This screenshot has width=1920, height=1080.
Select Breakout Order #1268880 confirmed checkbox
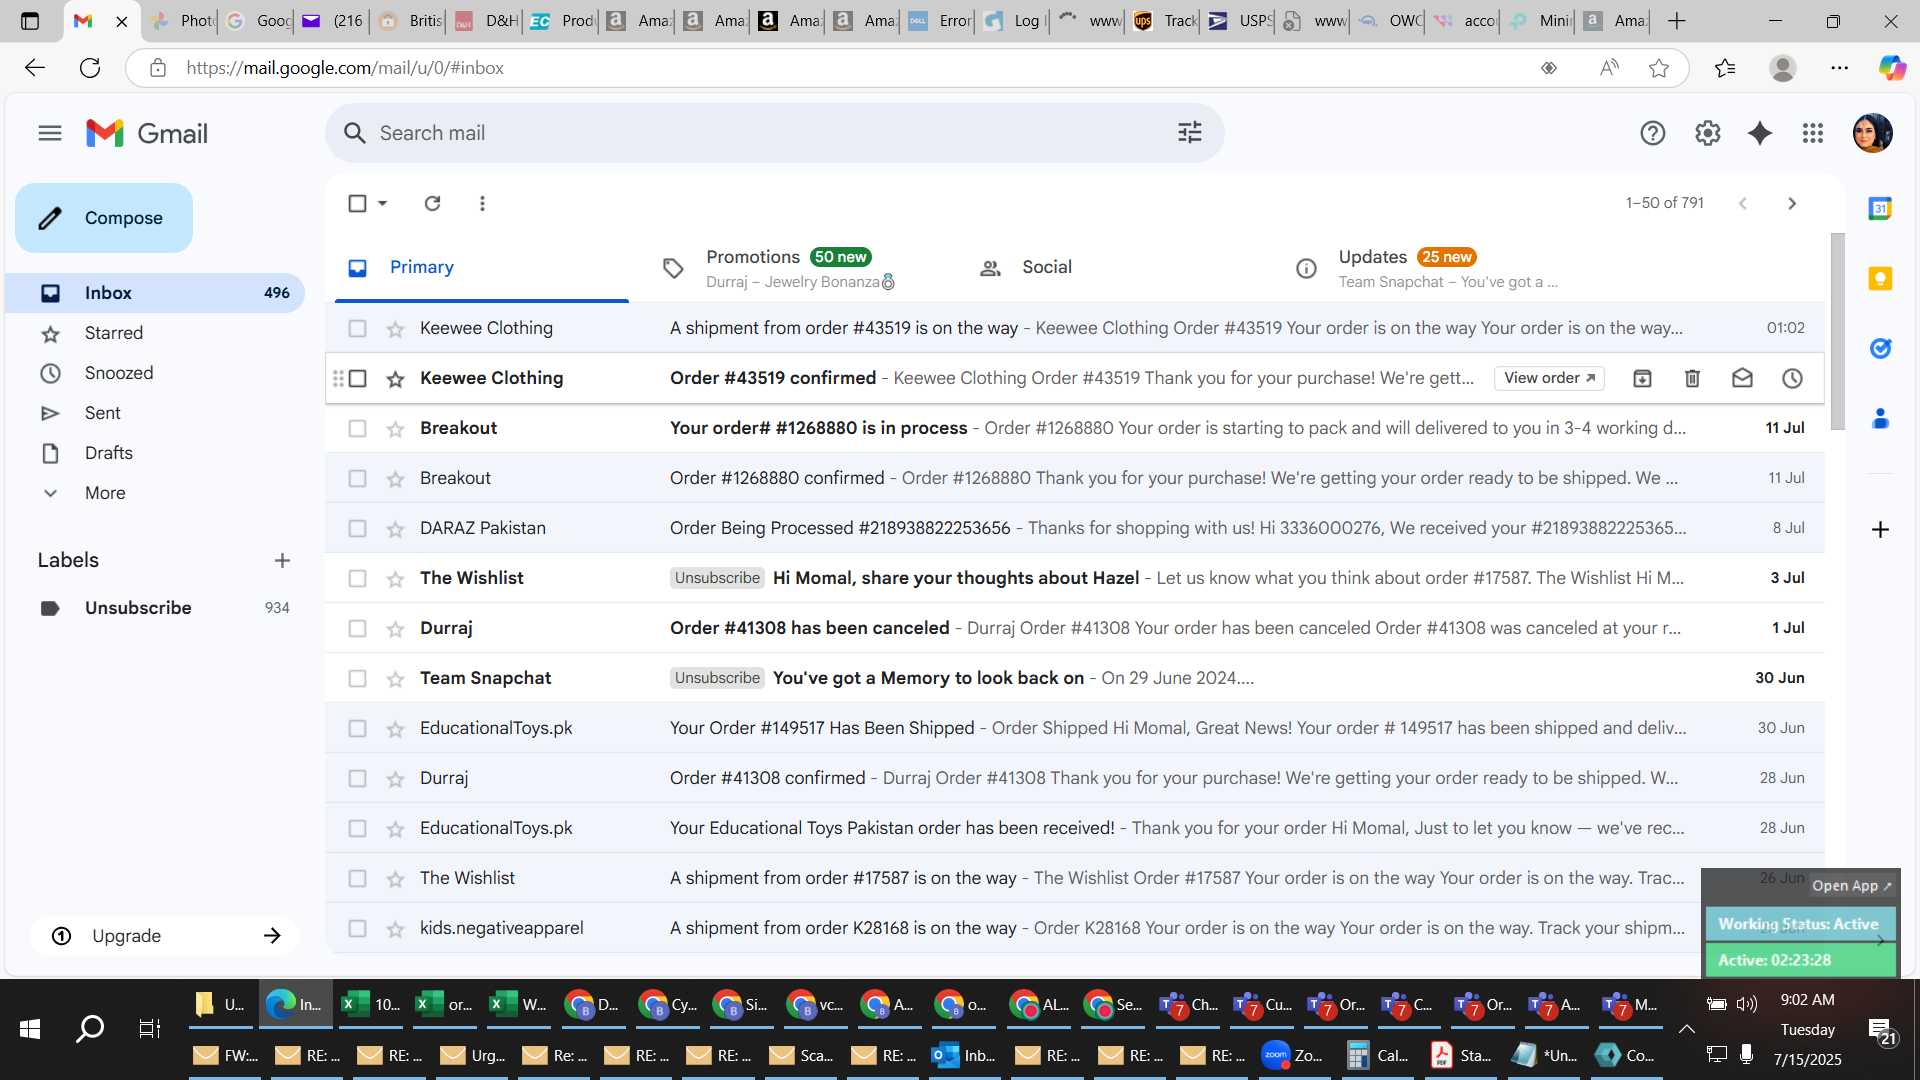coord(357,478)
